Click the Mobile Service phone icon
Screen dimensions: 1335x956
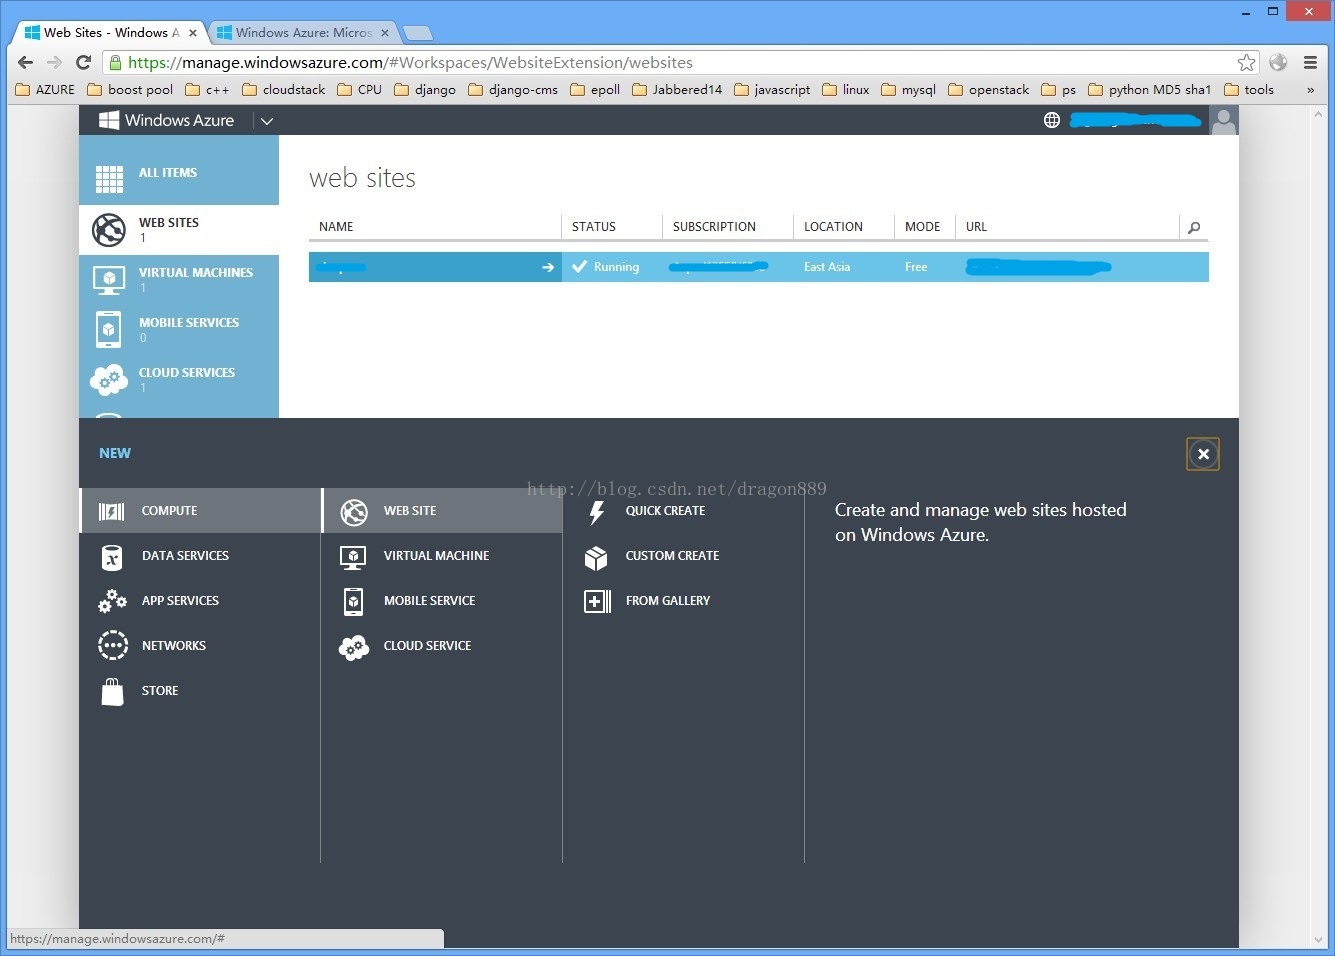point(353,601)
